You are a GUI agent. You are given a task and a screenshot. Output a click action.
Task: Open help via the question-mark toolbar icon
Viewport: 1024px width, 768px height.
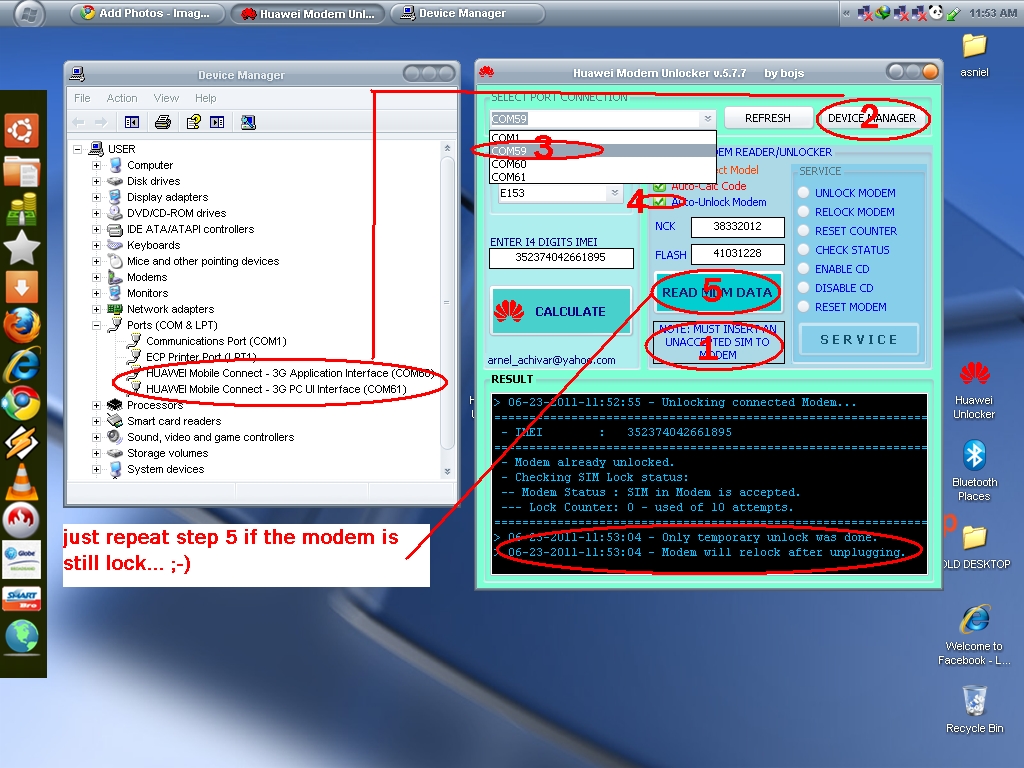point(192,120)
